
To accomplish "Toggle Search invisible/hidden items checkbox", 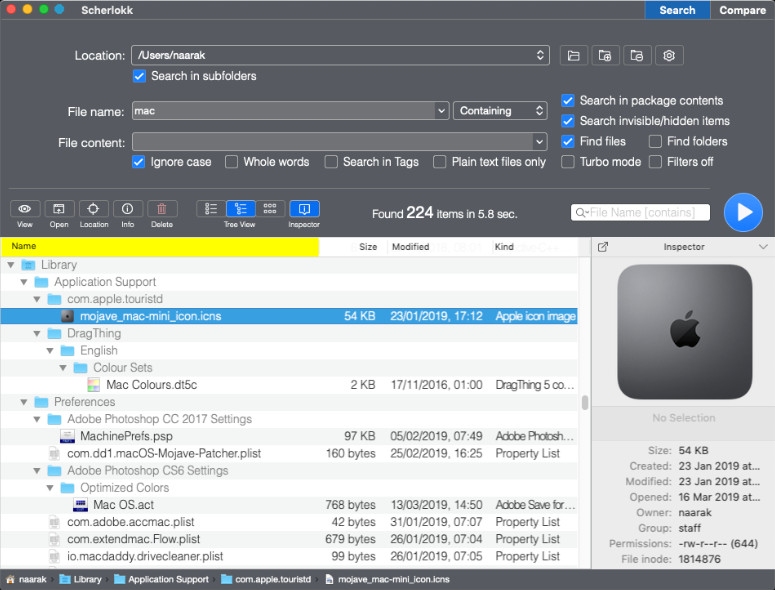I will pos(568,121).
